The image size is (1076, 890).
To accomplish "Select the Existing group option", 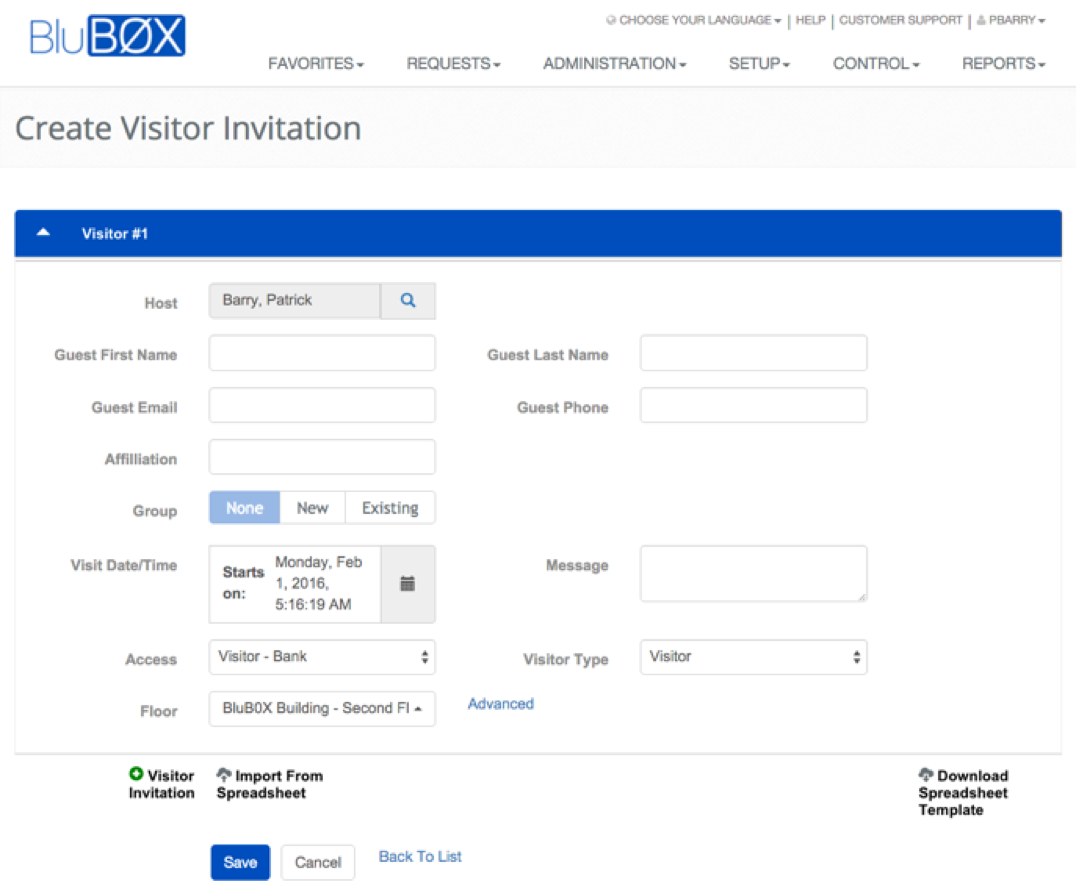I will 390,508.
